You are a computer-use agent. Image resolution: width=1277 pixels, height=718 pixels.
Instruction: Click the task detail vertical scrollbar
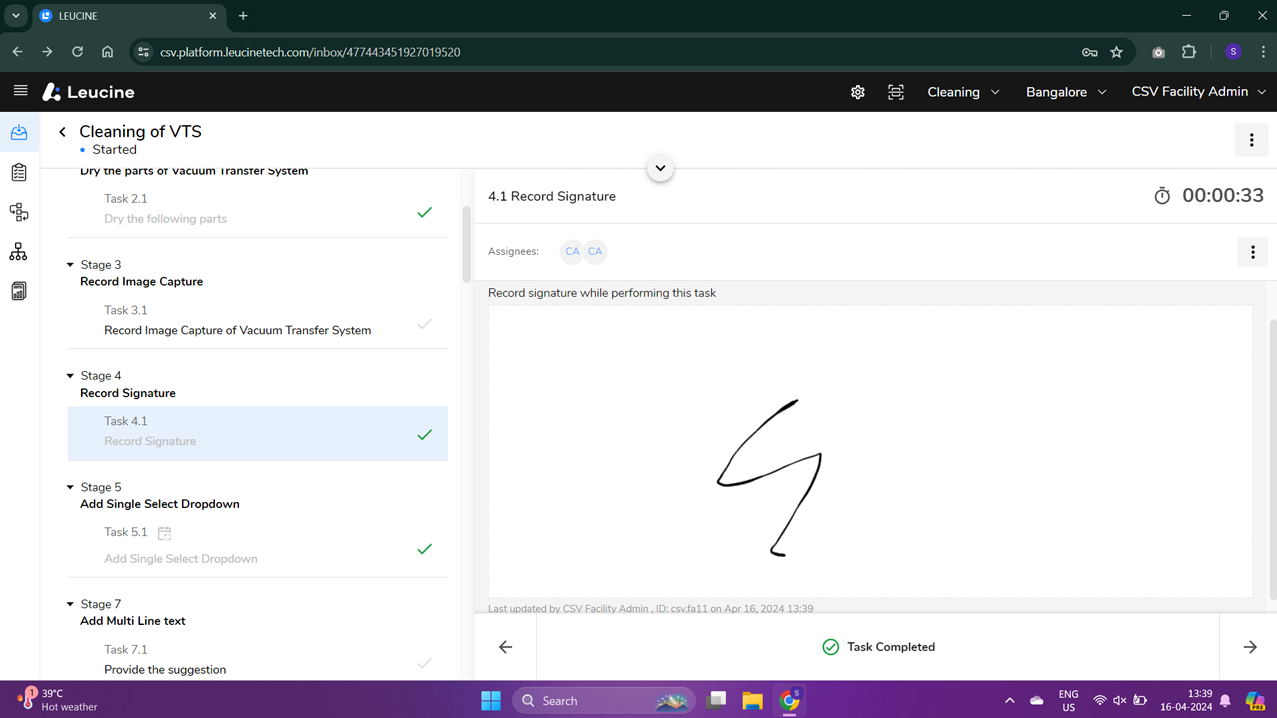click(1272, 460)
